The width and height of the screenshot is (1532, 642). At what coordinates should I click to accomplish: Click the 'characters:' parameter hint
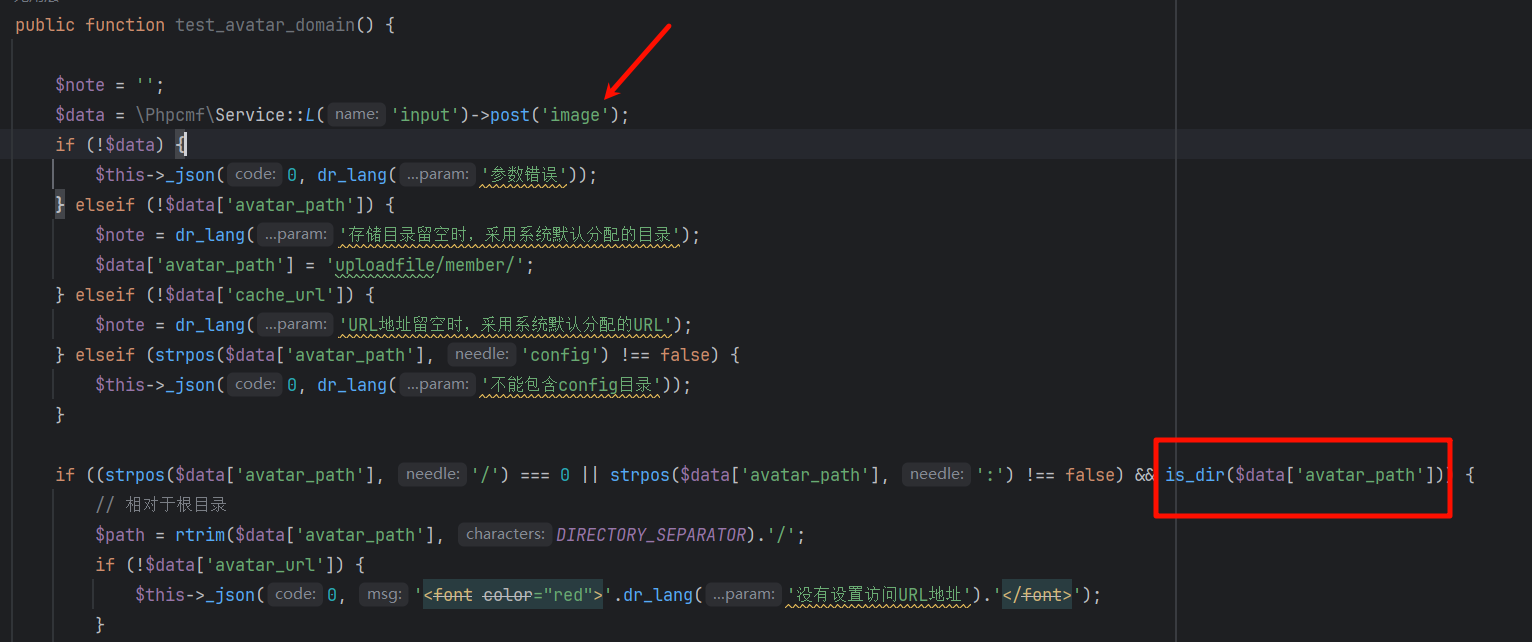(505, 535)
